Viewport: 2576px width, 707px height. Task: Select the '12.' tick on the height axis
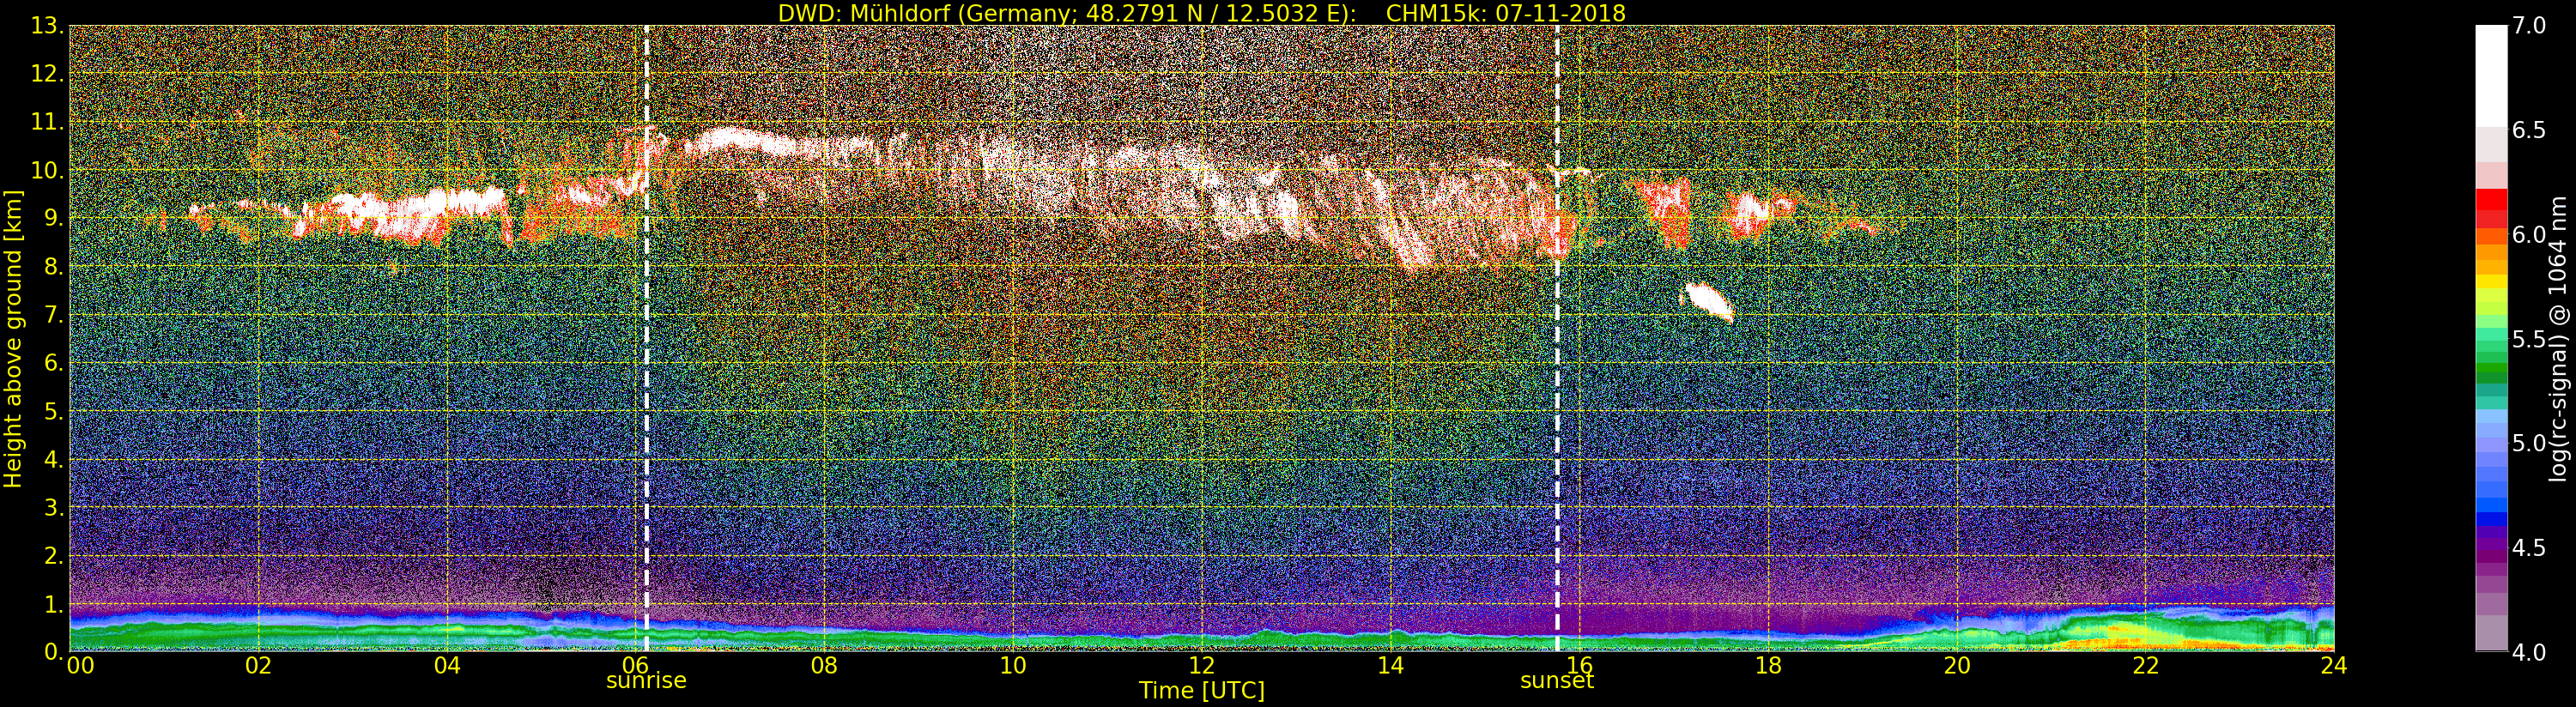pos(47,74)
